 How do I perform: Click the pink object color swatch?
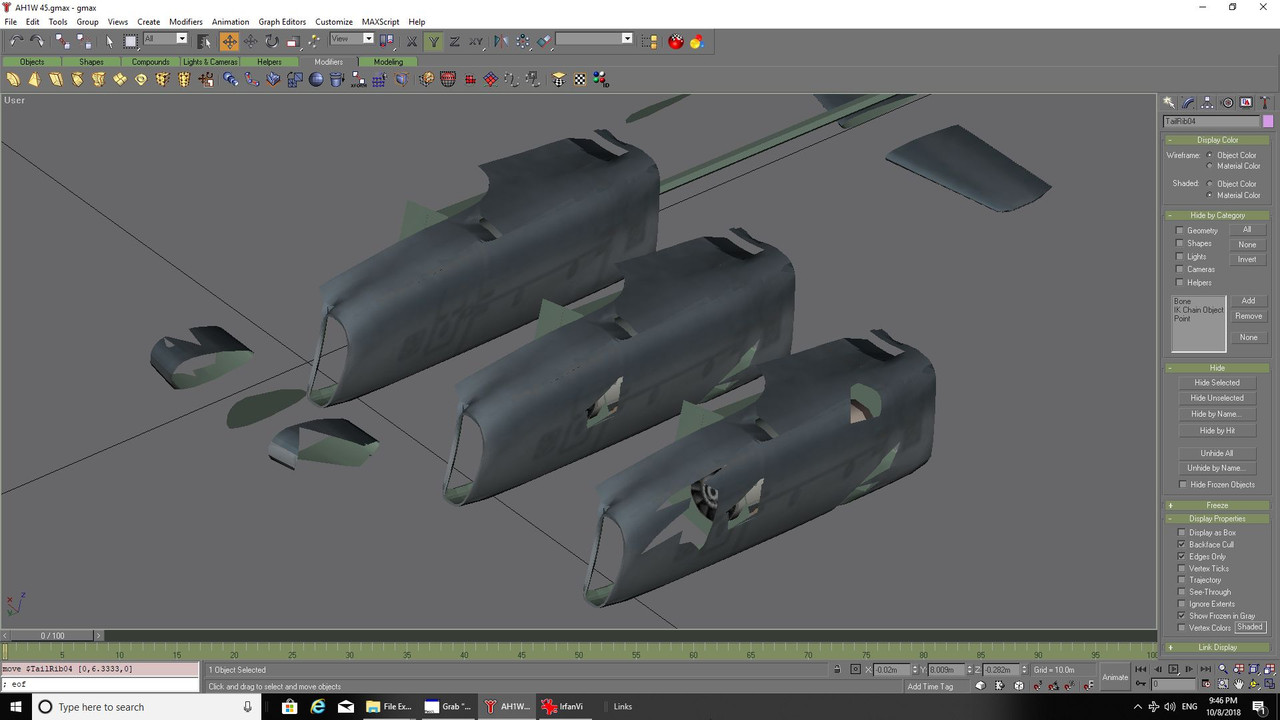[1268, 121]
